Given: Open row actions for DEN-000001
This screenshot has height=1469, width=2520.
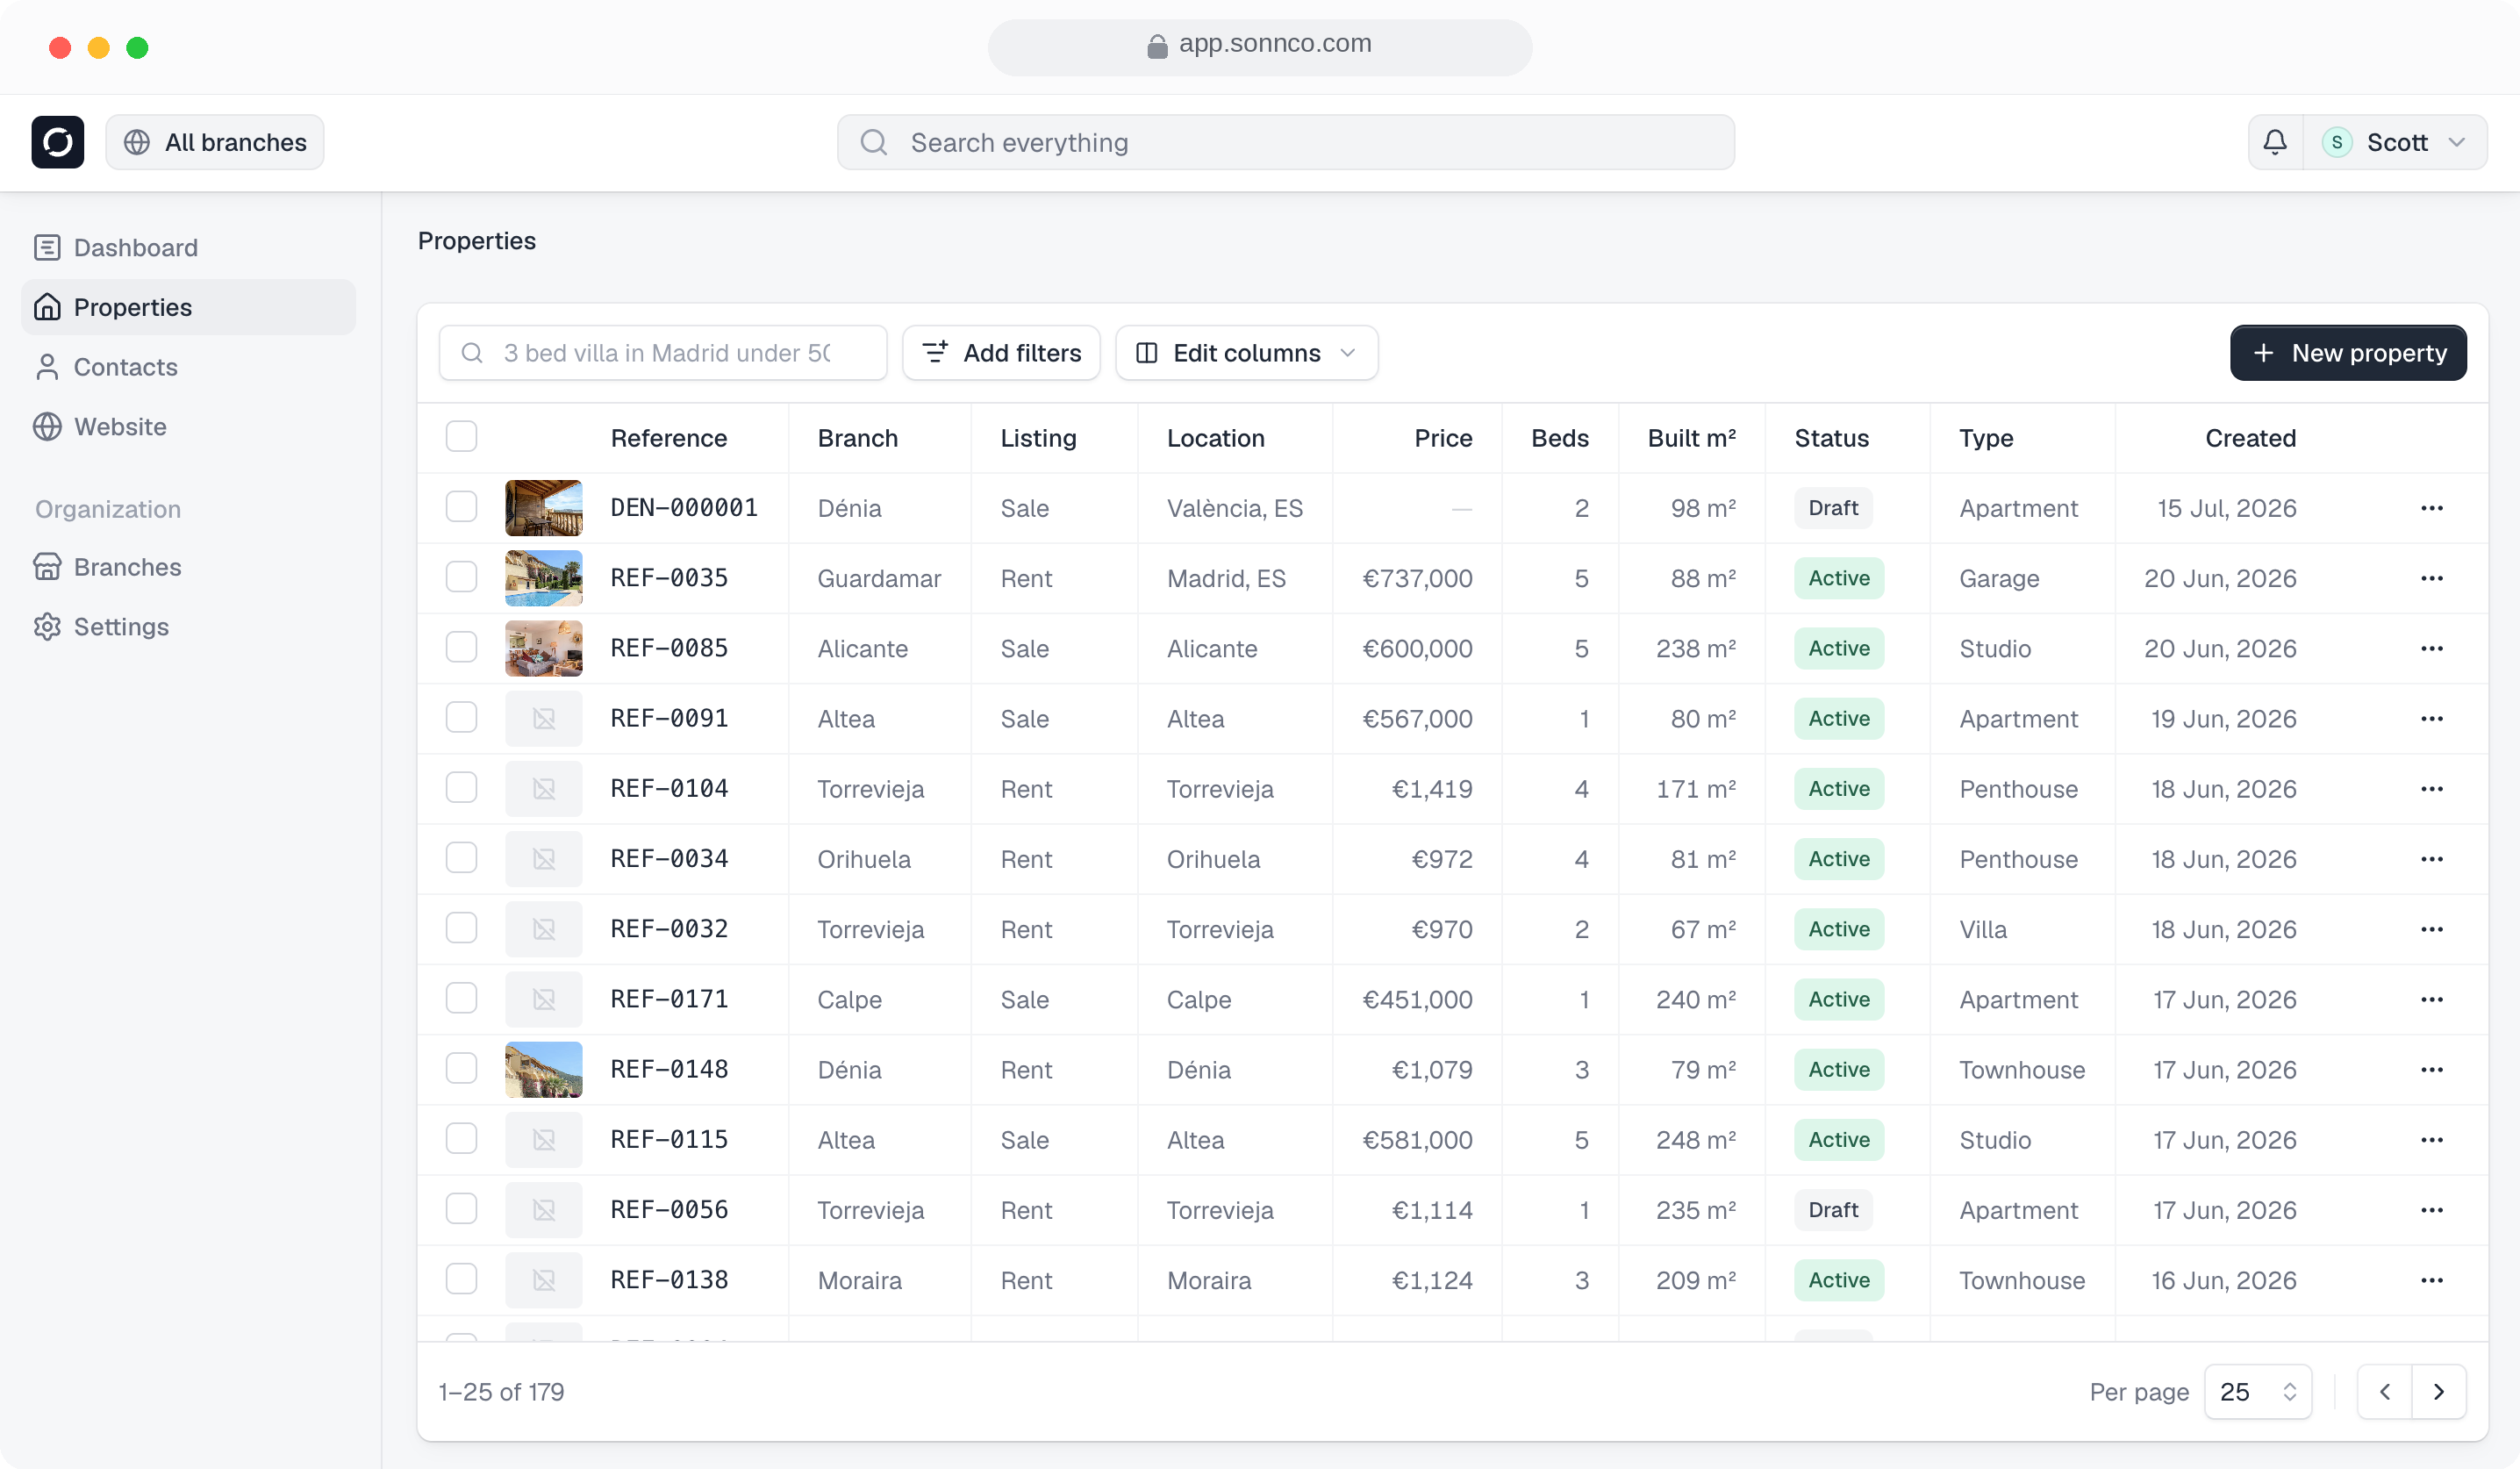Looking at the screenshot, I should [x=2432, y=508].
